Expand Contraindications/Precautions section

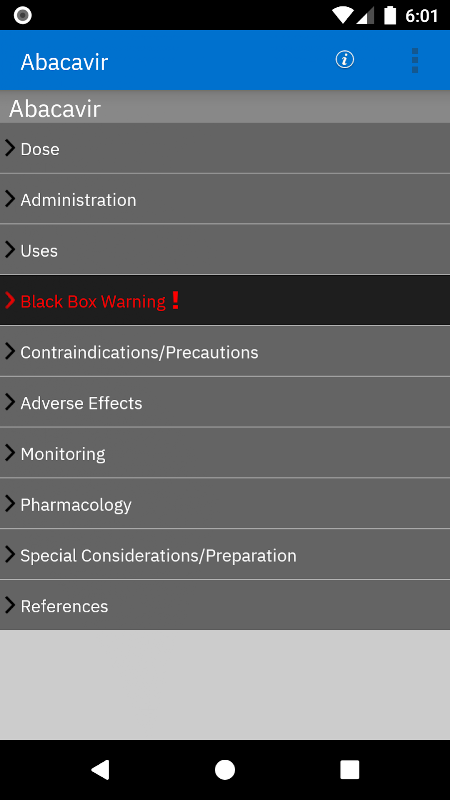[225, 352]
